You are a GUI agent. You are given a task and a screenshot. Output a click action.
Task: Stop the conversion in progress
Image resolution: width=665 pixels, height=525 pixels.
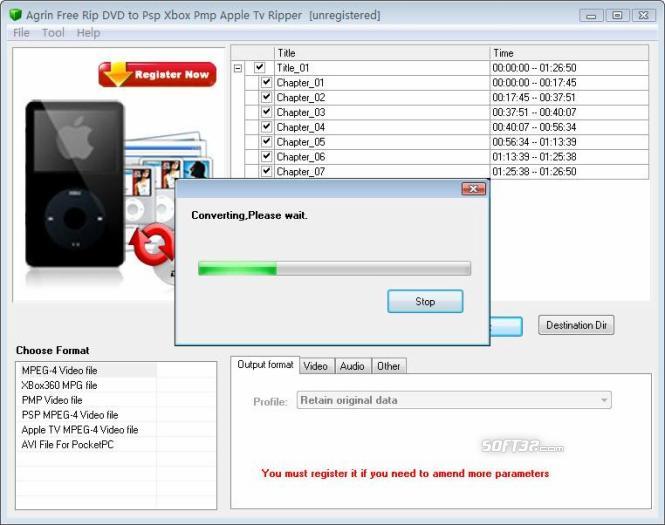pyautogui.click(x=425, y=302)
